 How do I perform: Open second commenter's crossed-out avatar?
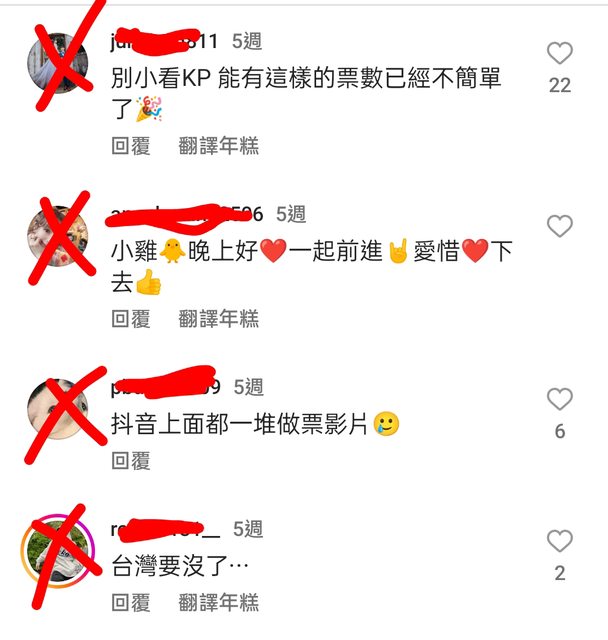point(58,236)
